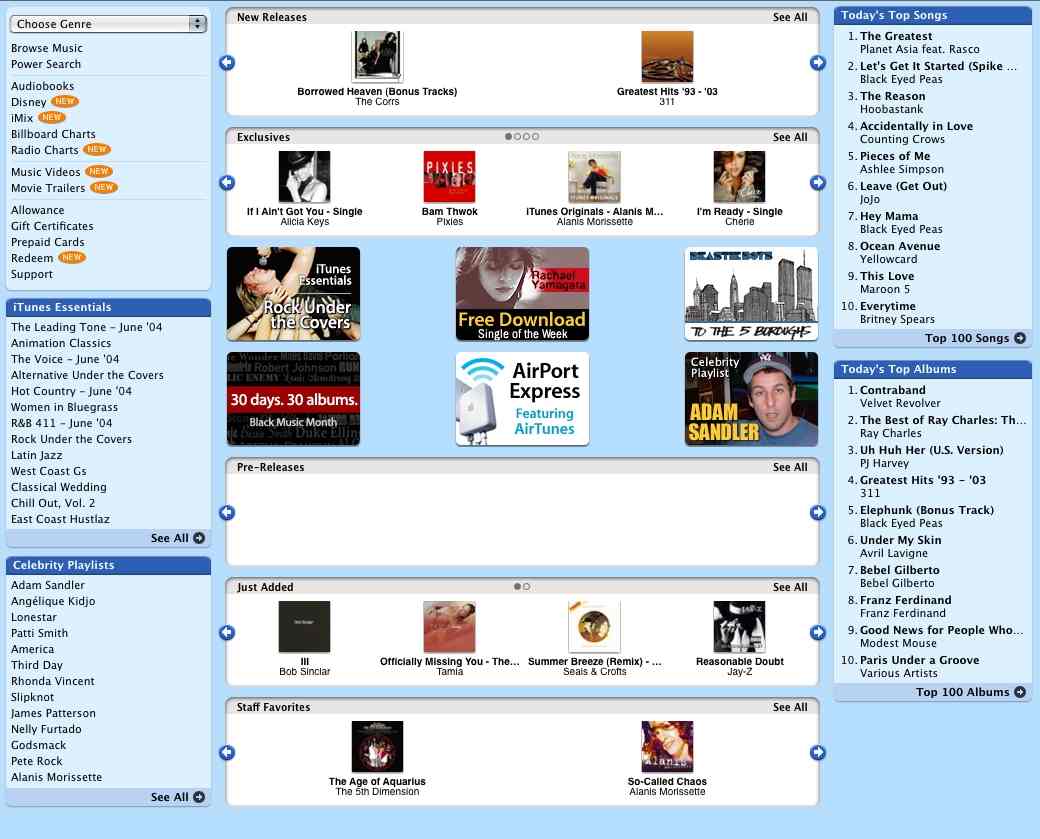Open Billboard Charts
The width and height of the screenshot is (1040, 839).
pyautogui.click(x=53, y=134)
